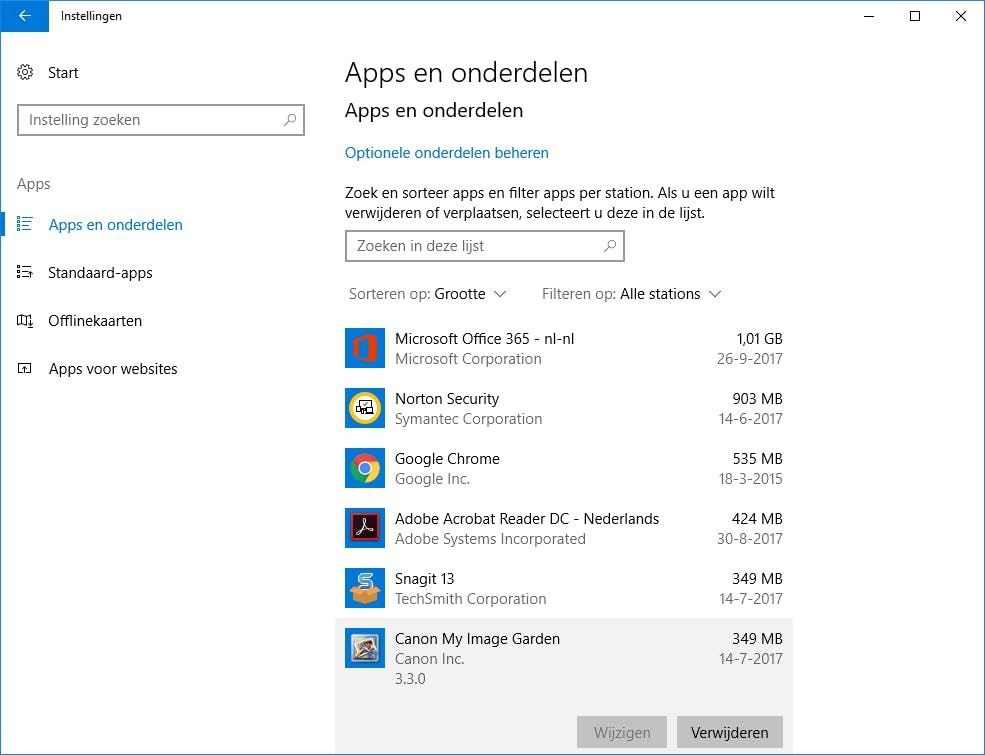Select the Google Chrome app icon

pos(365,468)
